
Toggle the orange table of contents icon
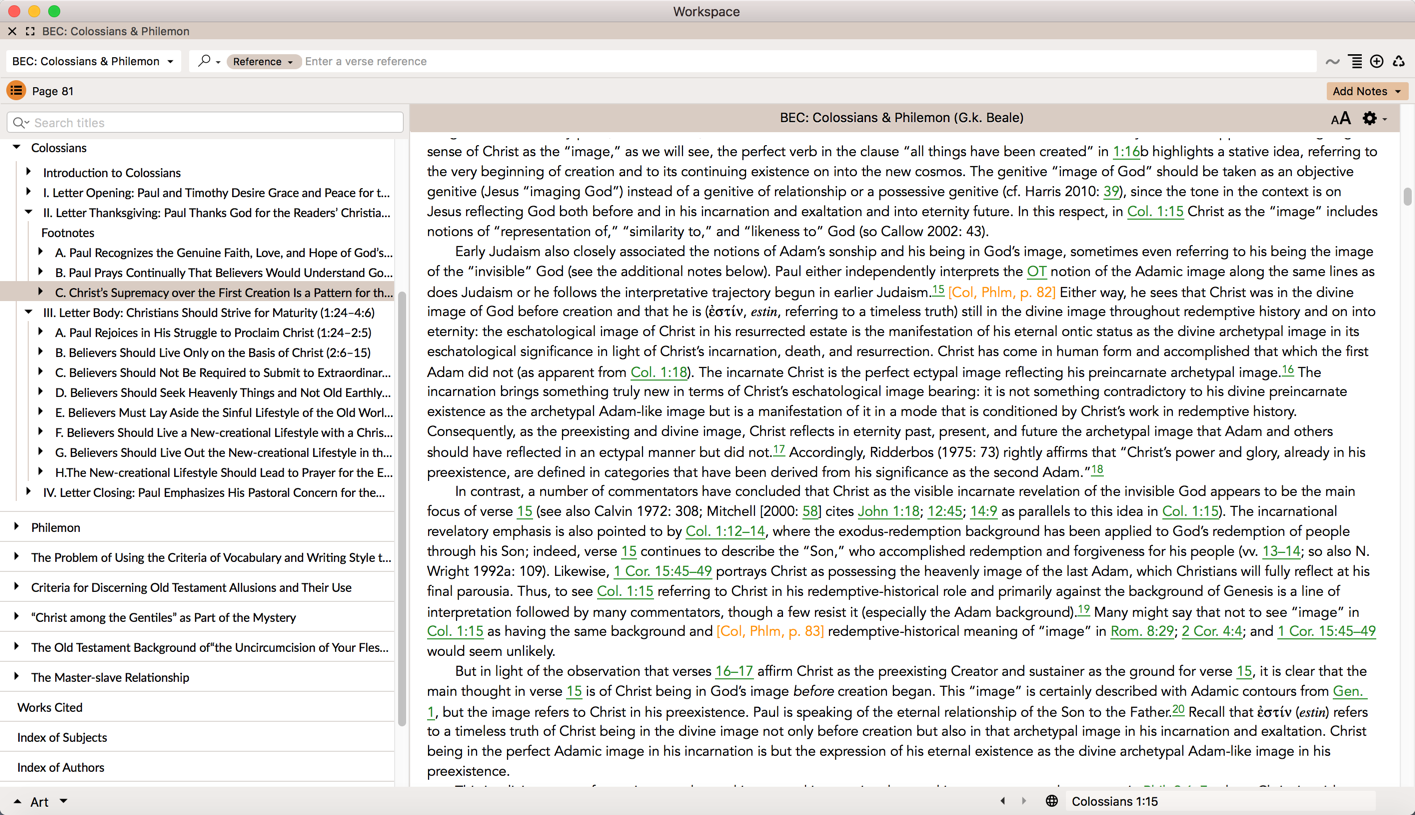(x=16, y=91)
